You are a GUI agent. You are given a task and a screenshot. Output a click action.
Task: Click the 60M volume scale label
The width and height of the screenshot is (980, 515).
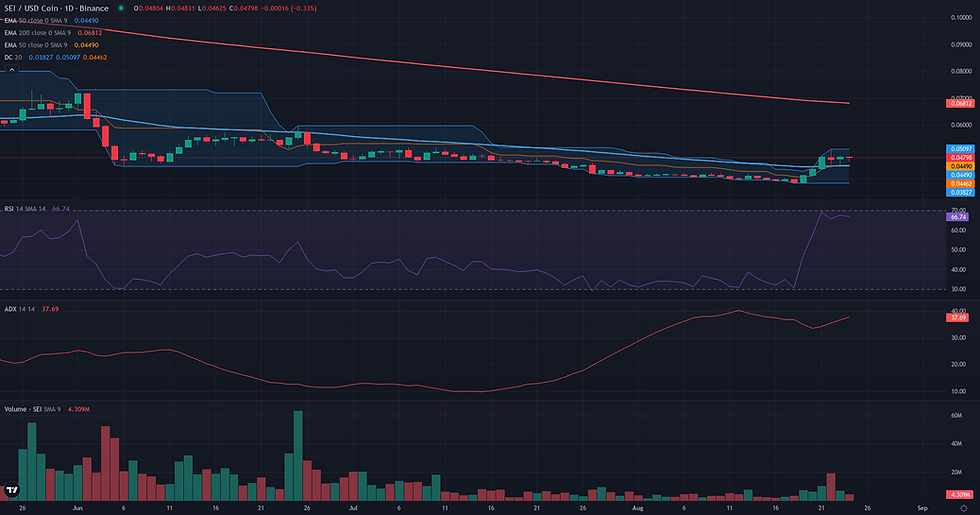tap(956, 416)
